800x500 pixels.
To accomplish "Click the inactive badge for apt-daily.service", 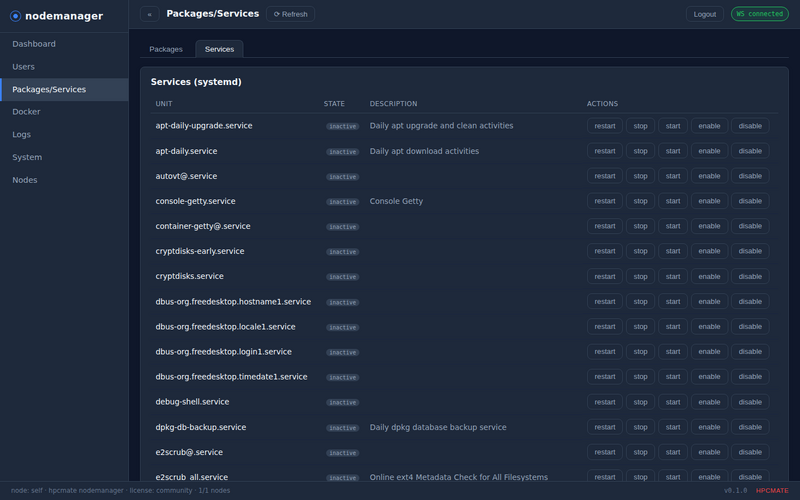I will (x=342, y=152).
